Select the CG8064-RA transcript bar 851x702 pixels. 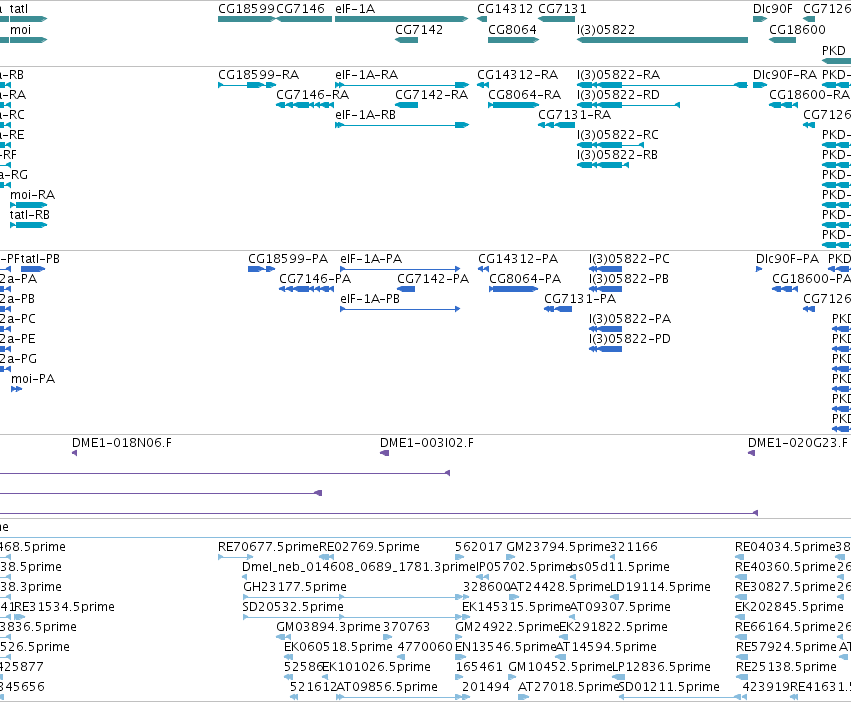pos(513,105)
